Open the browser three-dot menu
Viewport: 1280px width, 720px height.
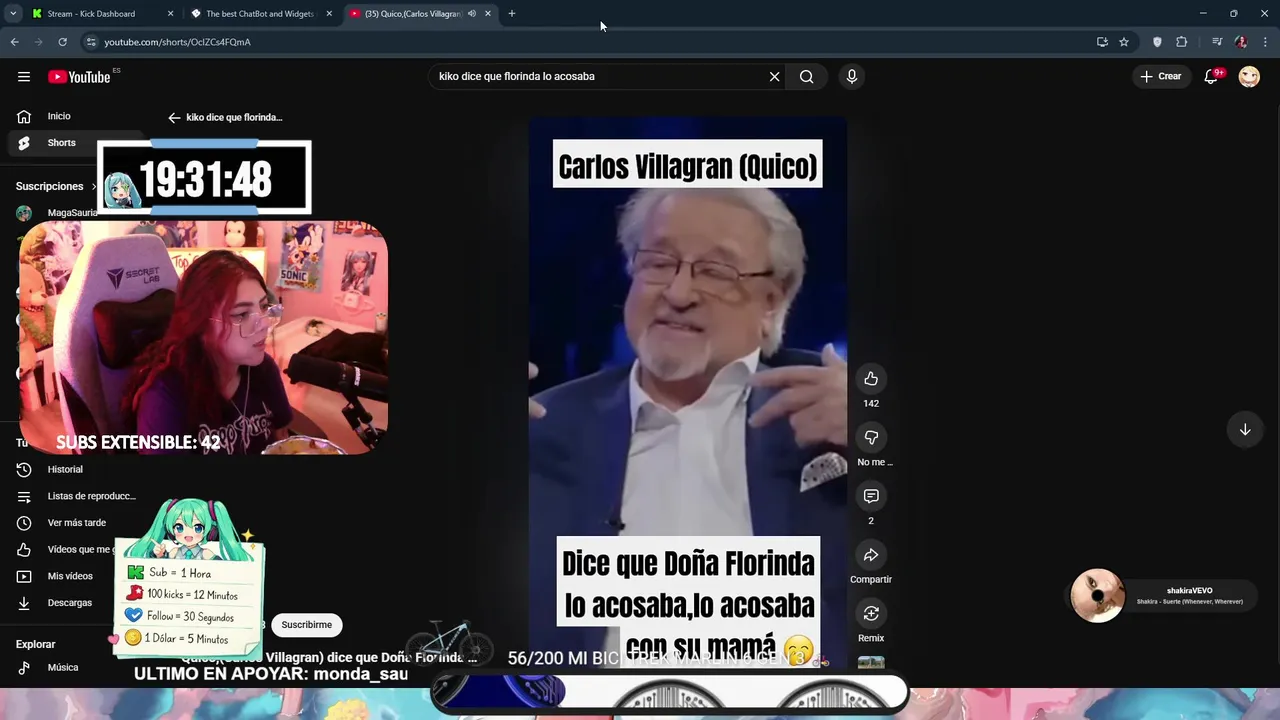tap(1265, 42)
